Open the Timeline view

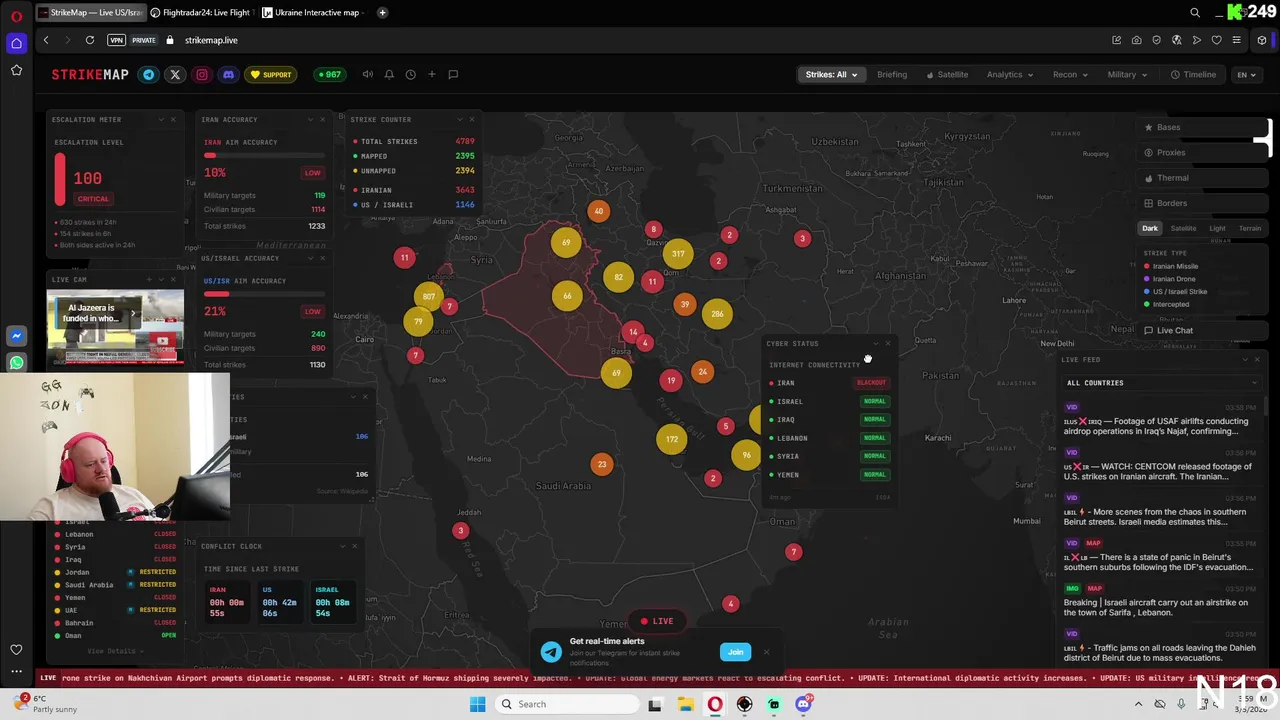point(1194,74)
